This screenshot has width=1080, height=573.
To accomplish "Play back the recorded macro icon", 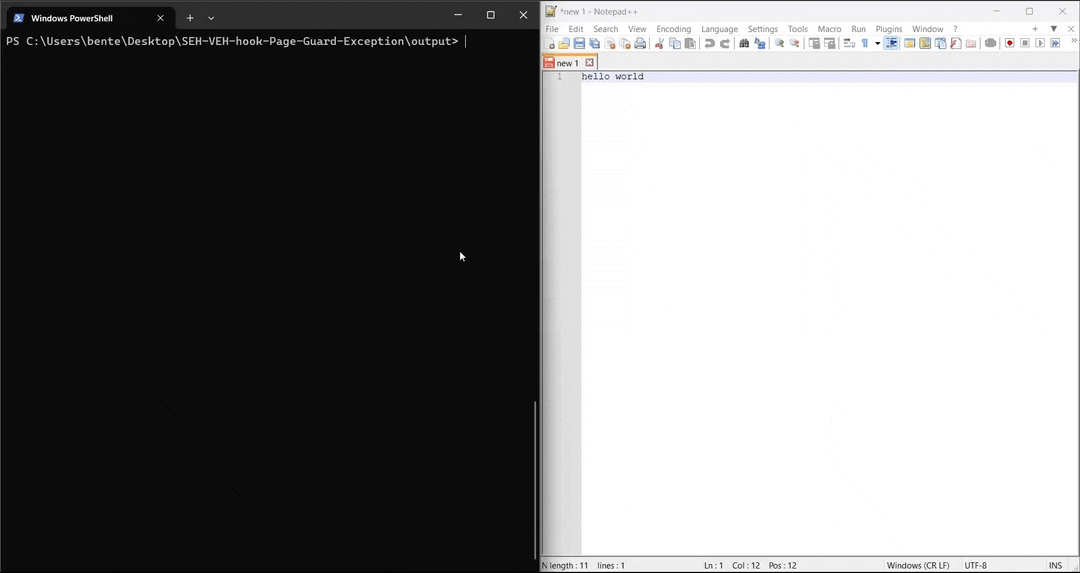I will tap(1040, 43).
